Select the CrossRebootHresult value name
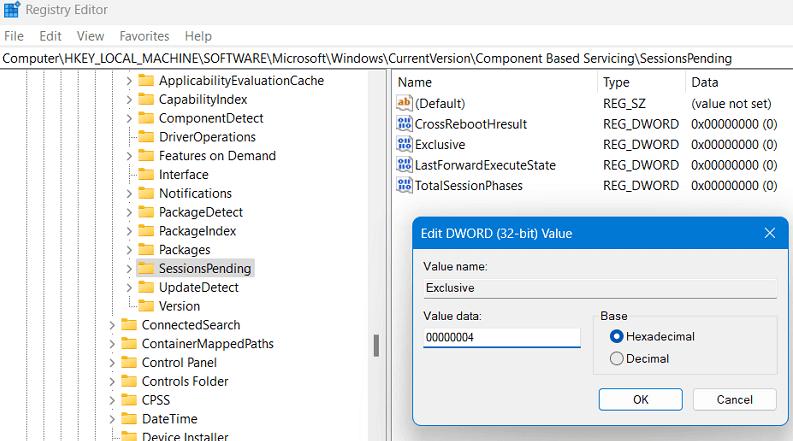Viewport: 793px width, 441px height. pos(470,124)
